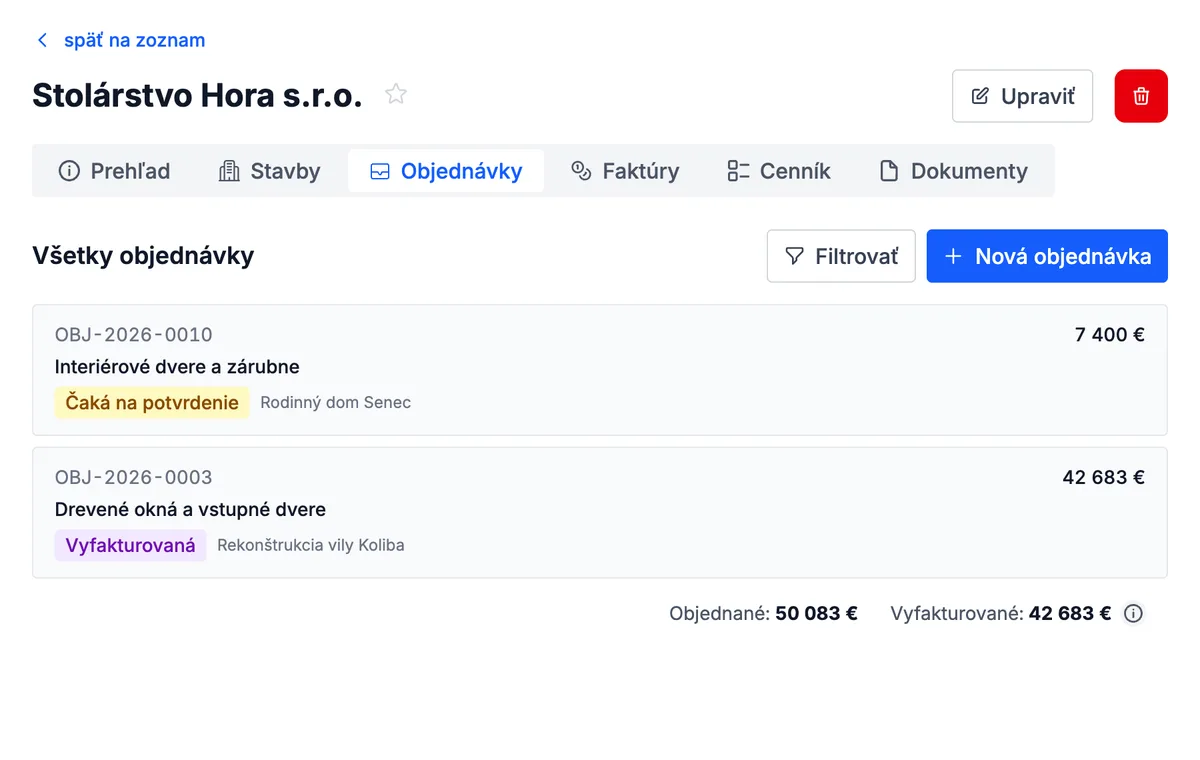Image resolution: width=1200 pixels, height=760 pixels.
Task: Click the Vyfakturovaná status badge
Action: [131, 546]
